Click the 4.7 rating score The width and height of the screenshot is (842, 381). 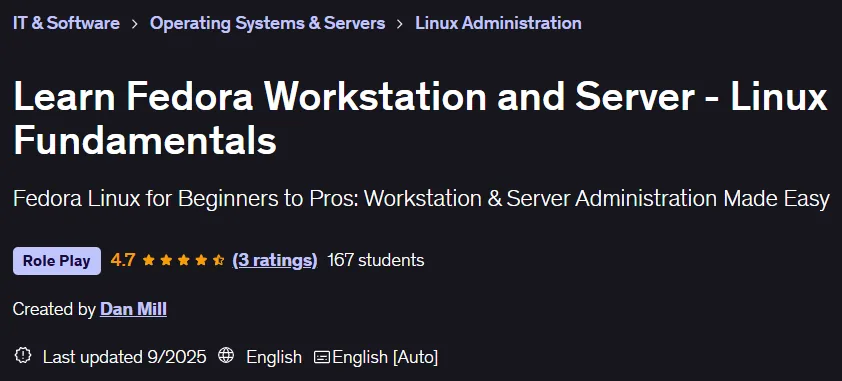123,260
